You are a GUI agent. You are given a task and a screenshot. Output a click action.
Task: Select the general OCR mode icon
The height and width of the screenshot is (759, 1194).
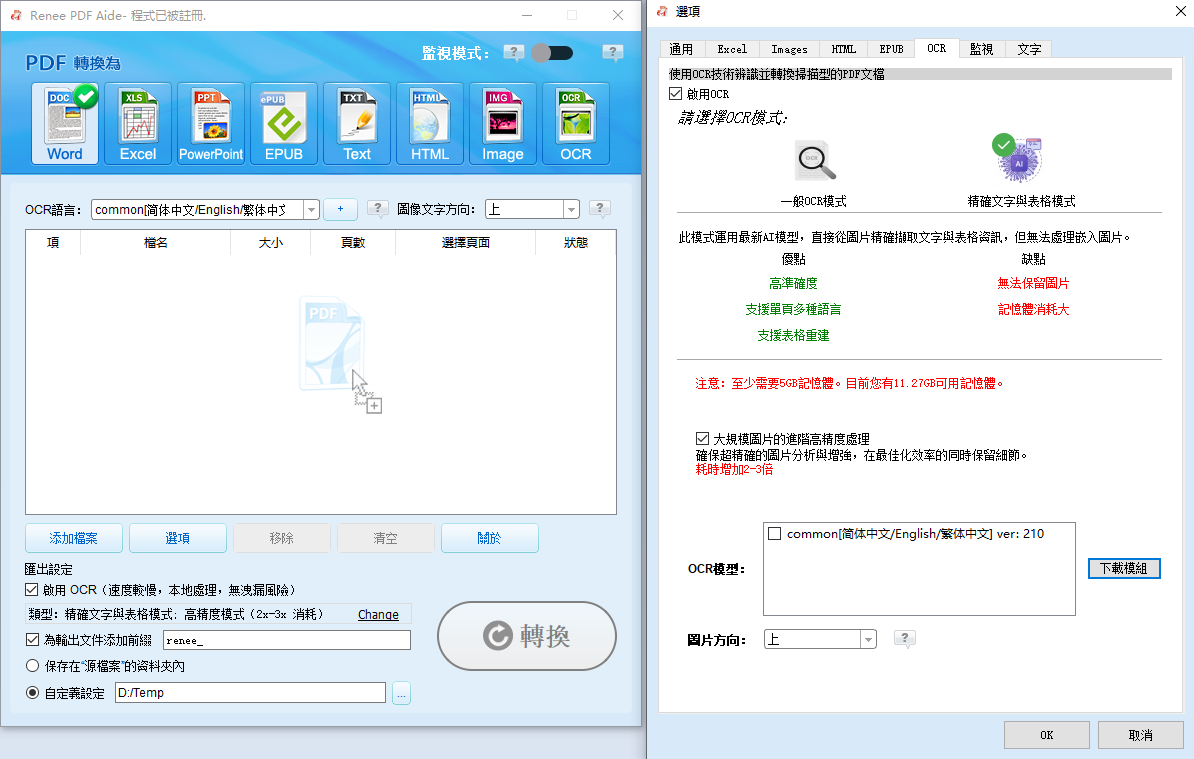click(x=815, y=161)
